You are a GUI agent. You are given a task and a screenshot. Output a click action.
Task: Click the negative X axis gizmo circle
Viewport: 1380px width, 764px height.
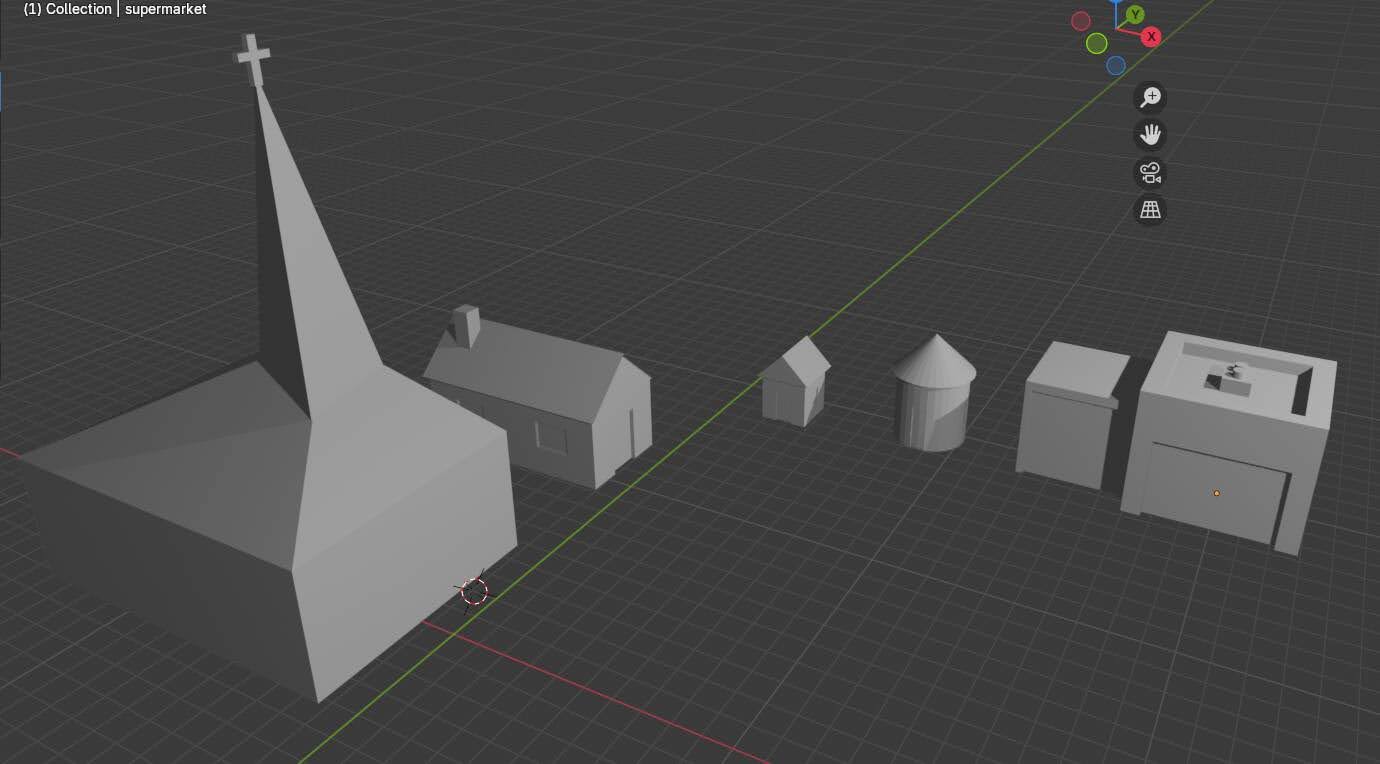coord(1081,21)
